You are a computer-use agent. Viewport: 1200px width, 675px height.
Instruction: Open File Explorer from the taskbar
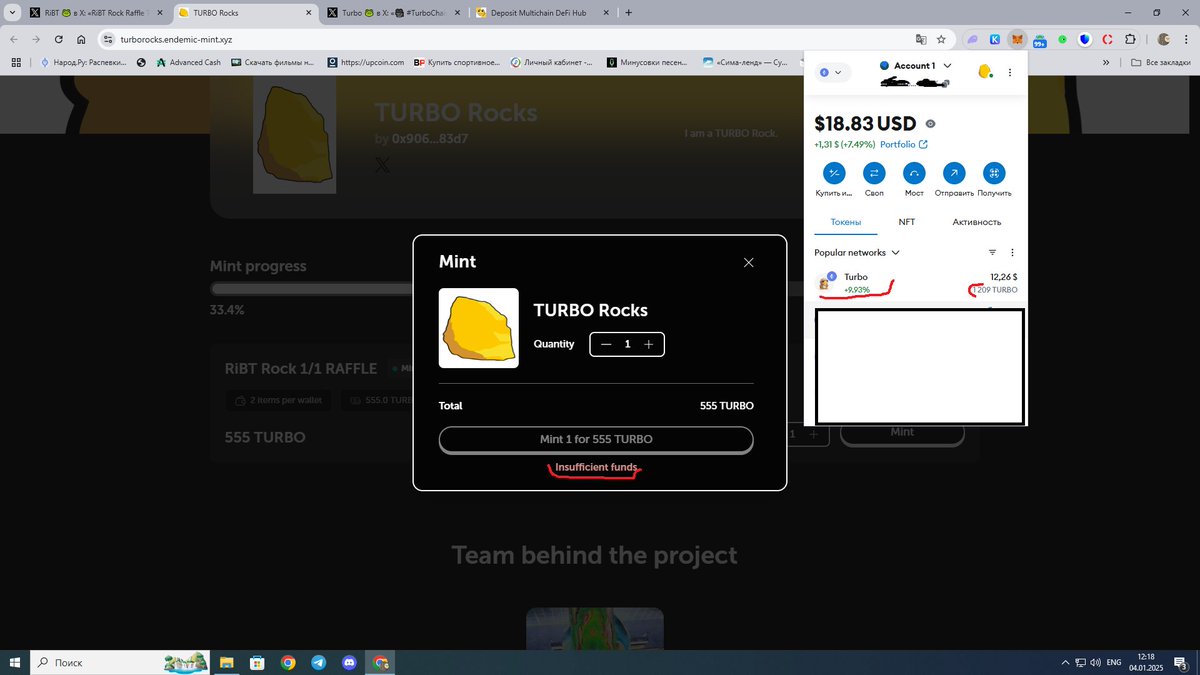(226, 662)
